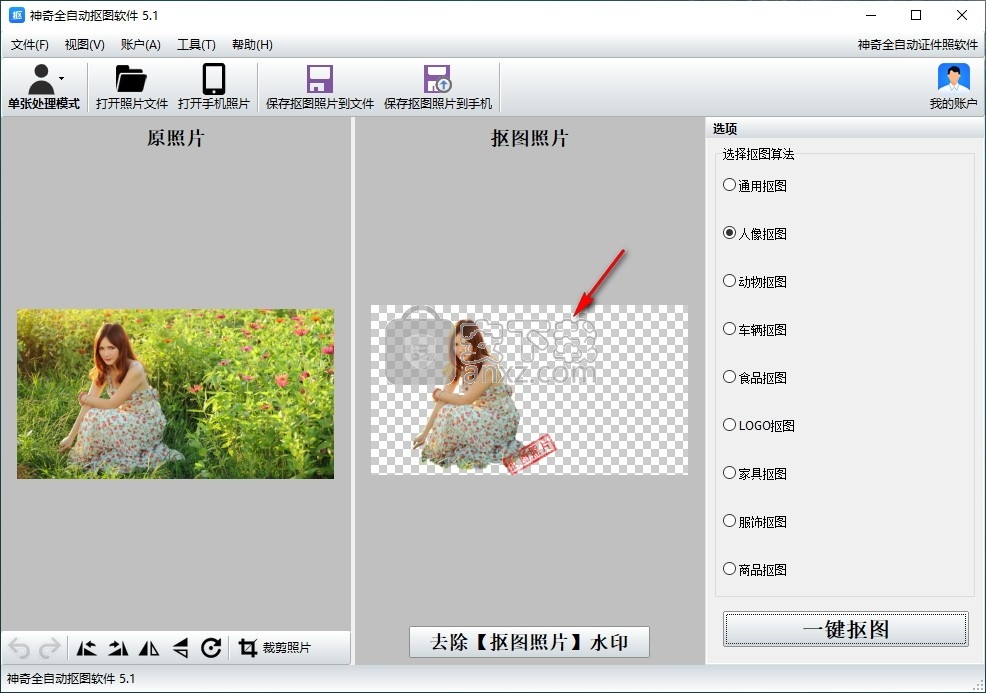Flip the photo vertically
This screenshot has height=693, width=986.
[x=180, y=648]
